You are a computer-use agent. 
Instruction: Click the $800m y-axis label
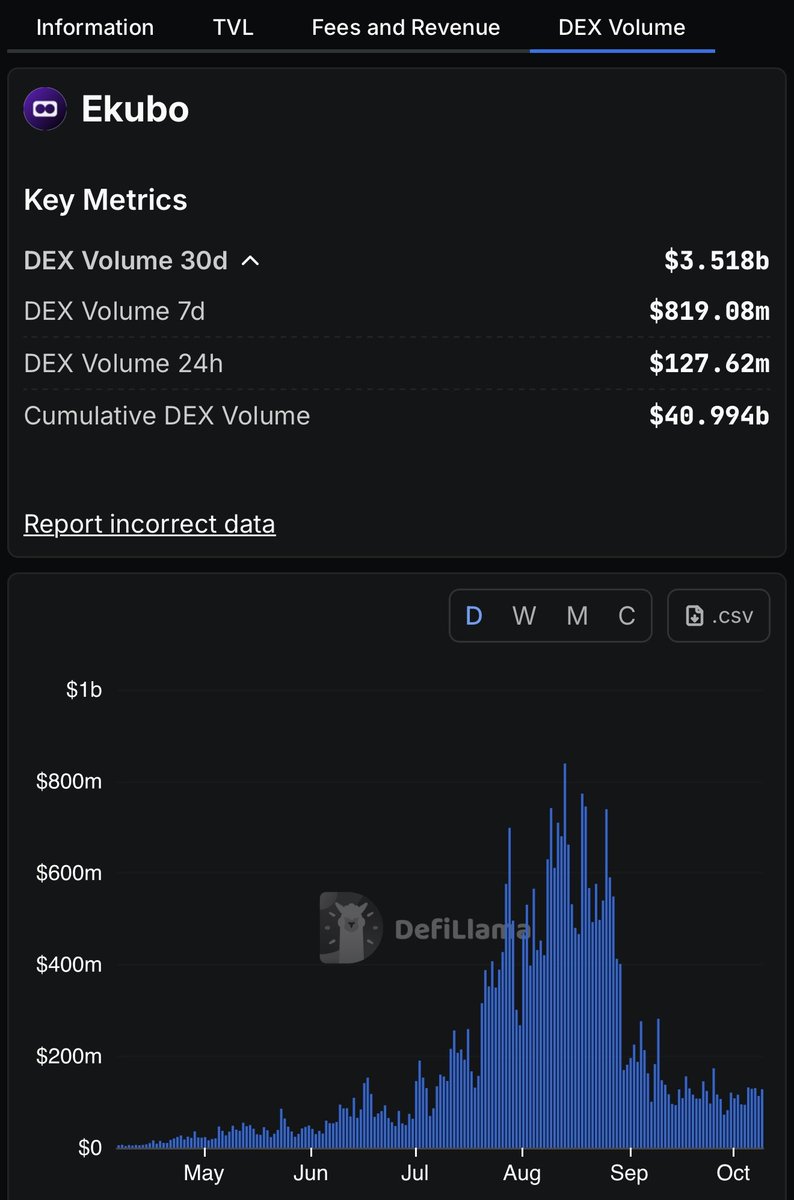(69, 781)
